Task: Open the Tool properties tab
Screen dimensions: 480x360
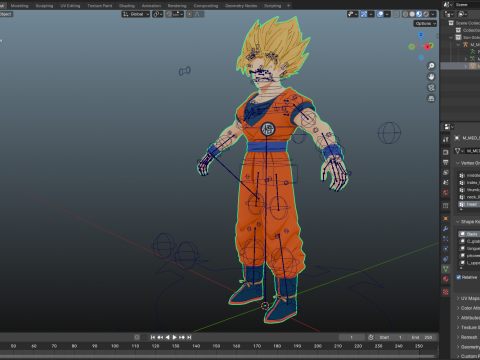Action: click(x=446, y=140)
